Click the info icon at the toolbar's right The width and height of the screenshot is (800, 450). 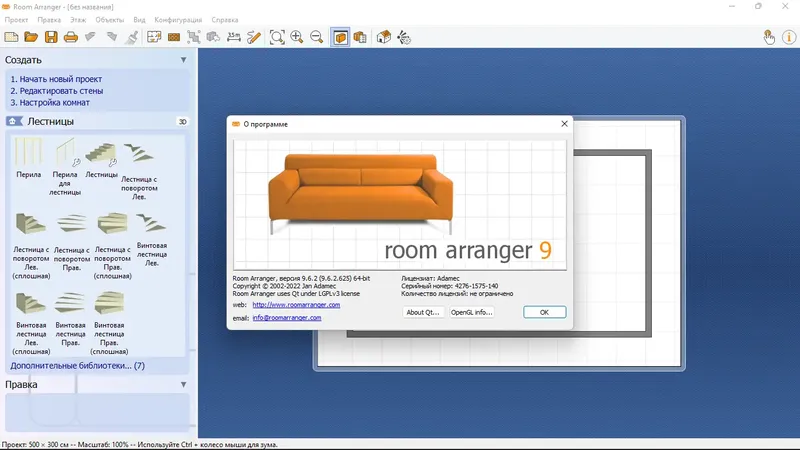coord(789,37)
